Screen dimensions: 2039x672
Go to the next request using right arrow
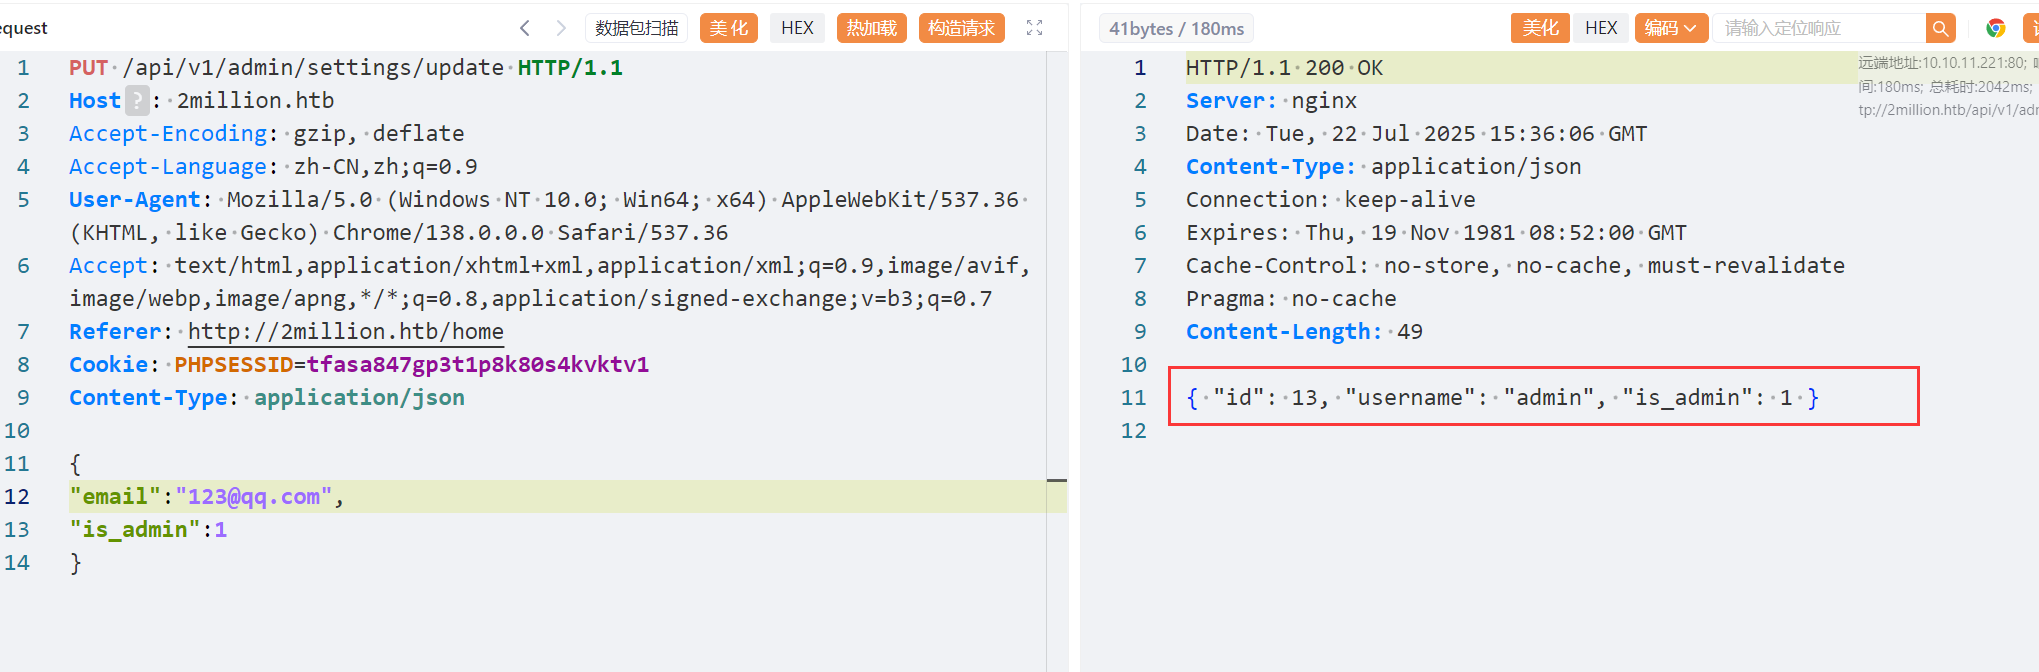click(561, 28)
